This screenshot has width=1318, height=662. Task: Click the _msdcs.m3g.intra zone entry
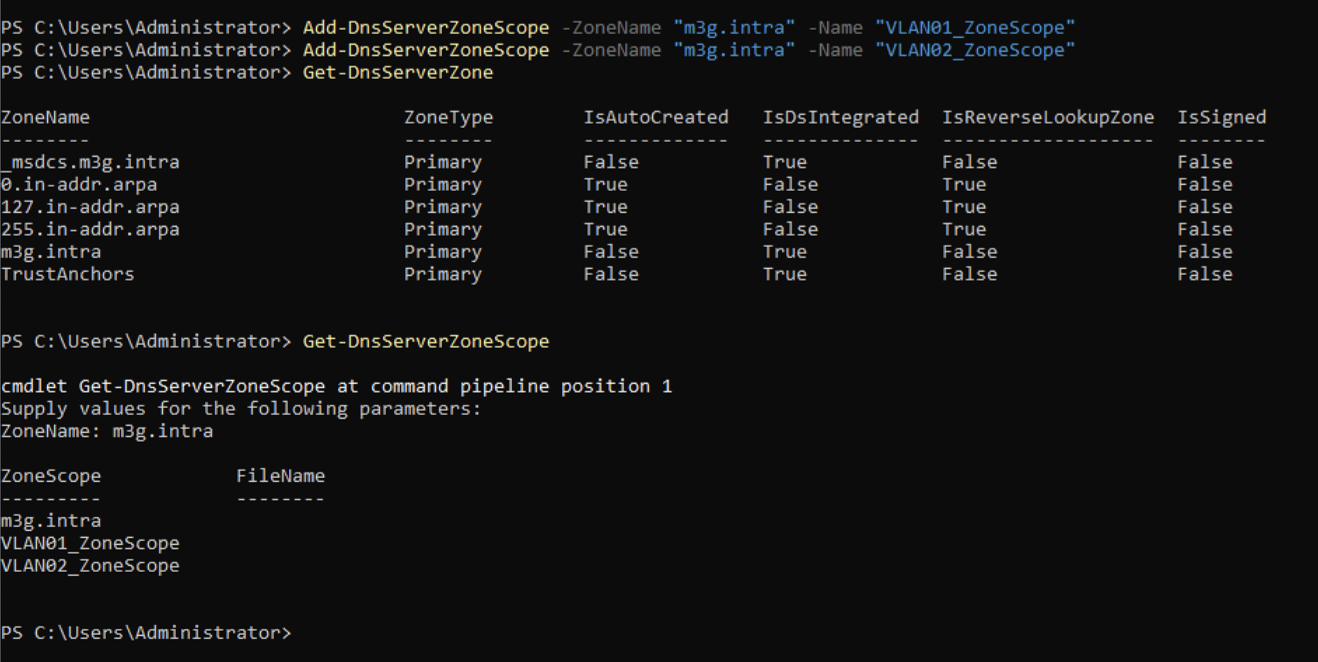90,162
